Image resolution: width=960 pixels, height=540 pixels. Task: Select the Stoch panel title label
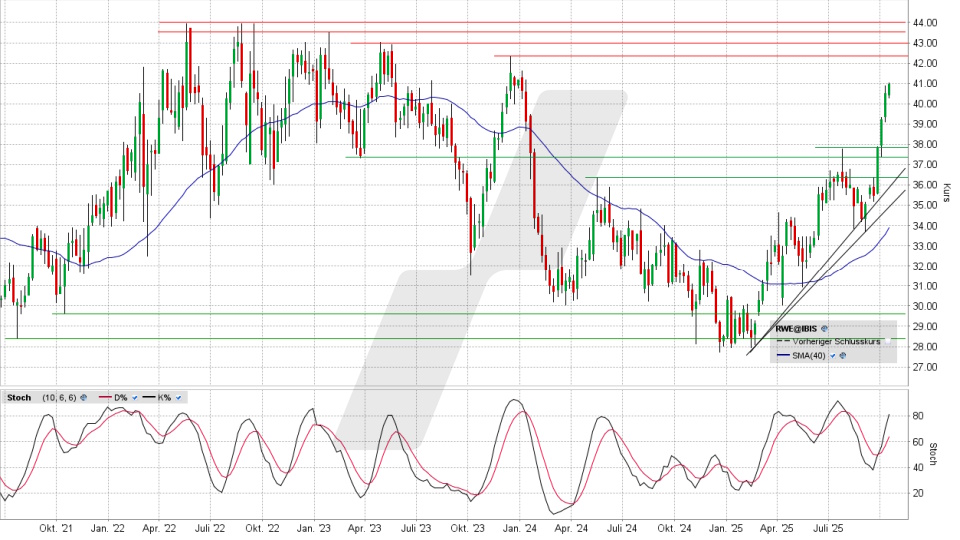[x=19, y=397]
